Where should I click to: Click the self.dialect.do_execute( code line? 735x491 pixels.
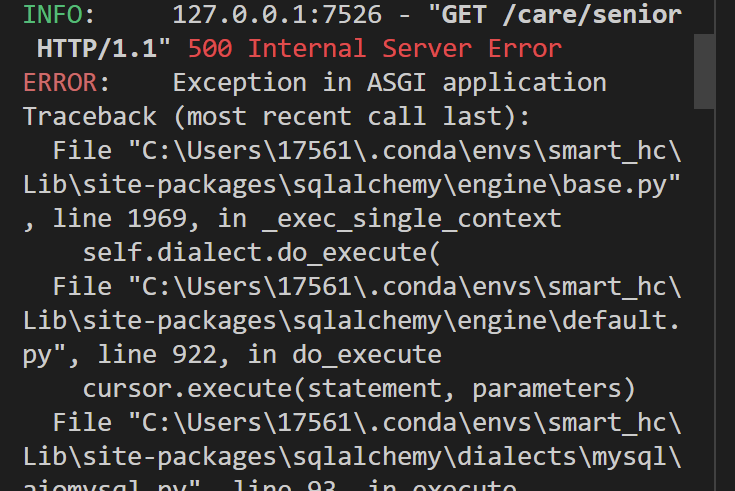262,253
